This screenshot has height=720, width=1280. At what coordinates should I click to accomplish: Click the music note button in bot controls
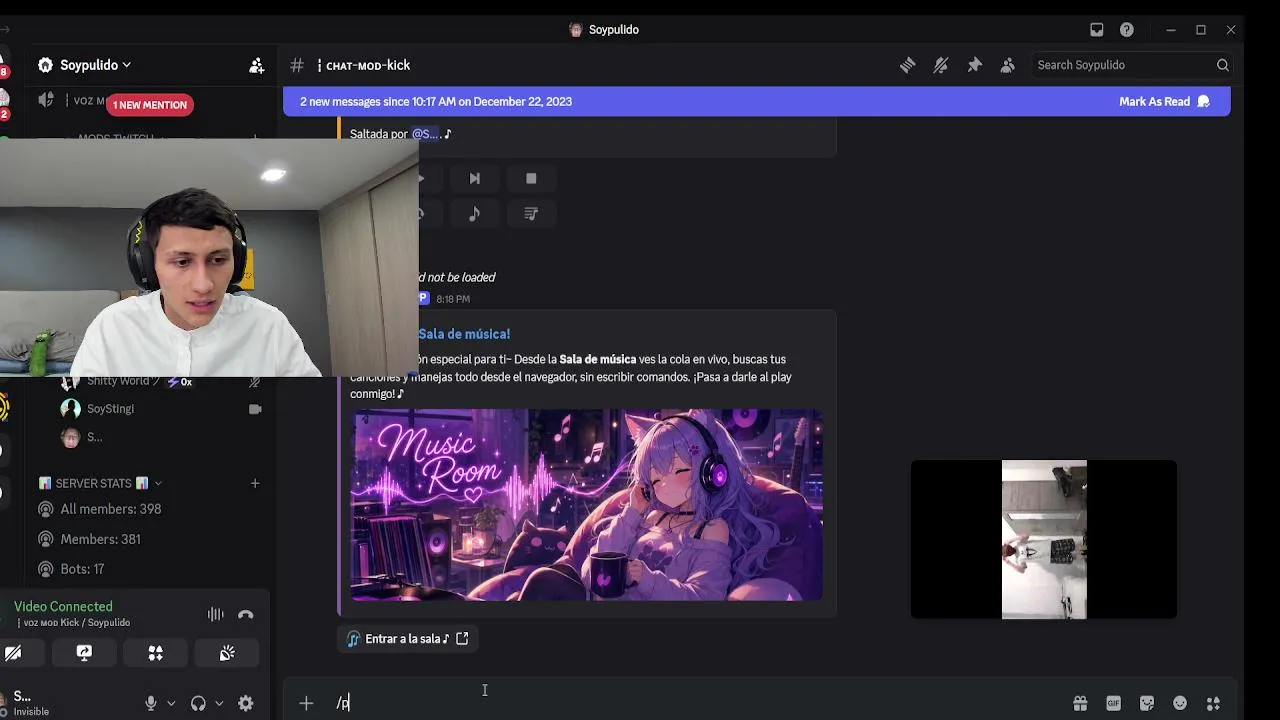coord(475,214)
